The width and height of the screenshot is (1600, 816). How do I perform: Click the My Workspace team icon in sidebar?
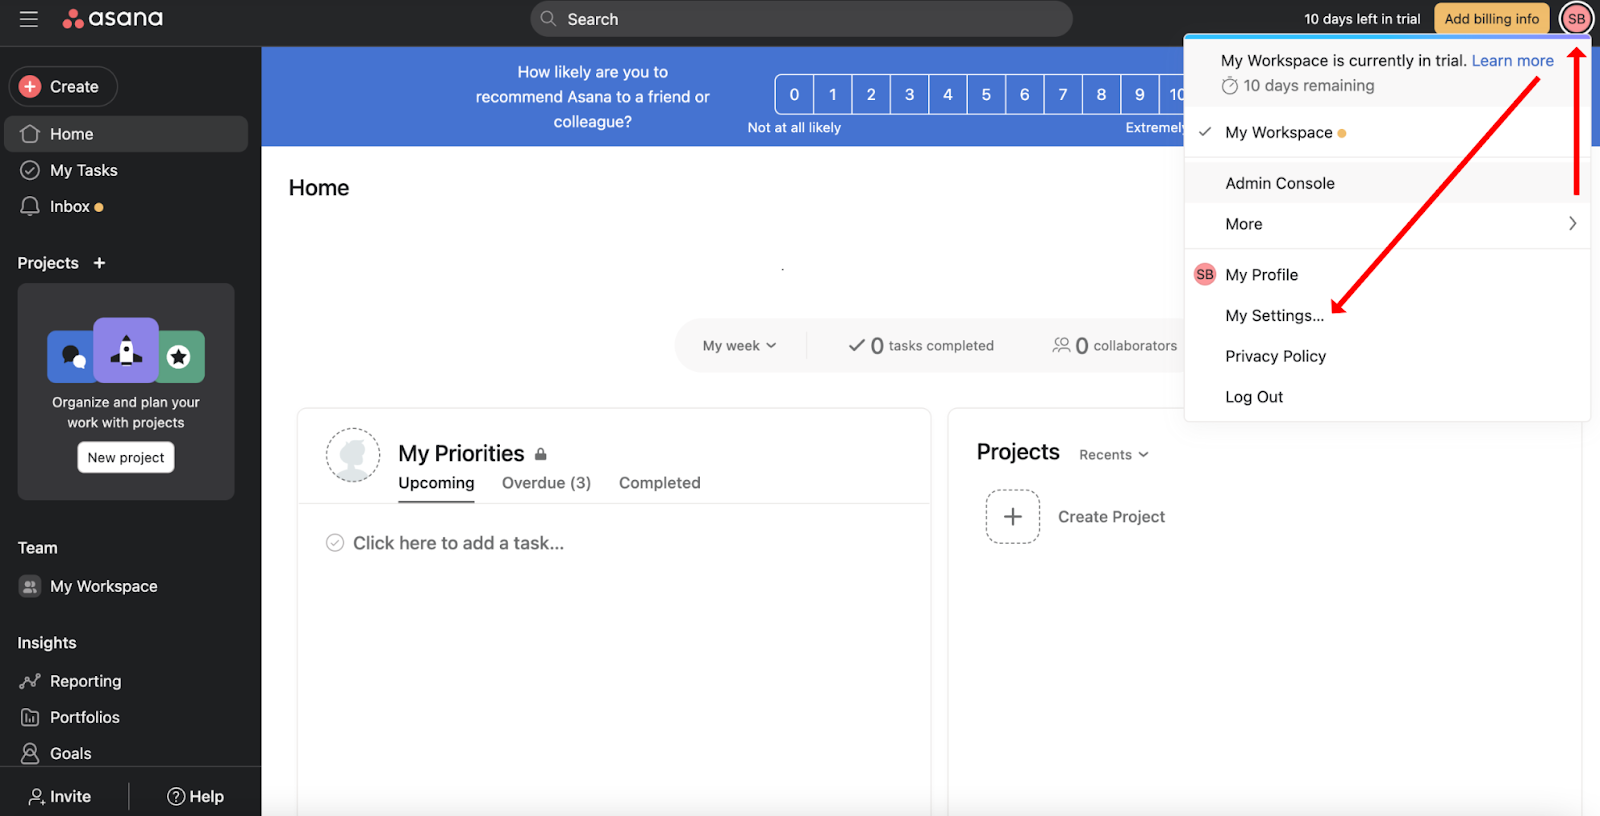pos(30,587)
